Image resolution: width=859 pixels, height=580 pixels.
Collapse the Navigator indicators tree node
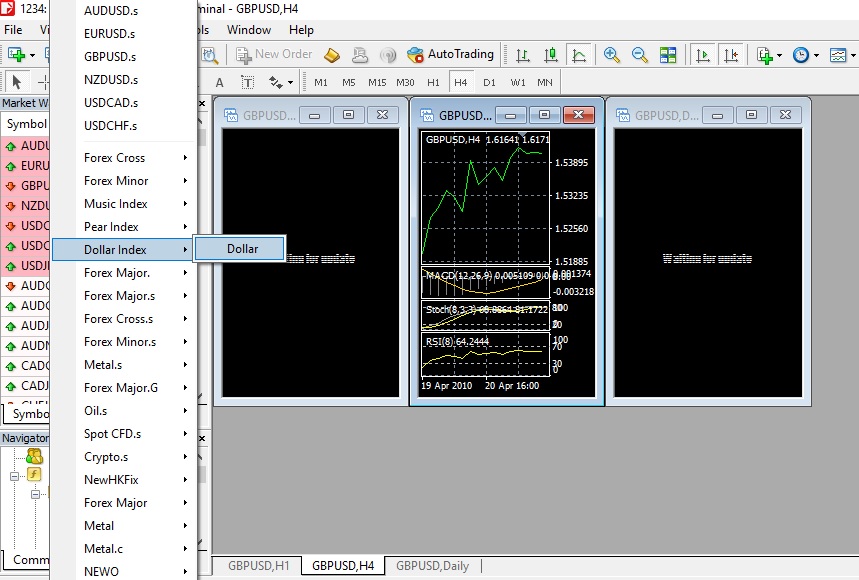tap(15, 476)
